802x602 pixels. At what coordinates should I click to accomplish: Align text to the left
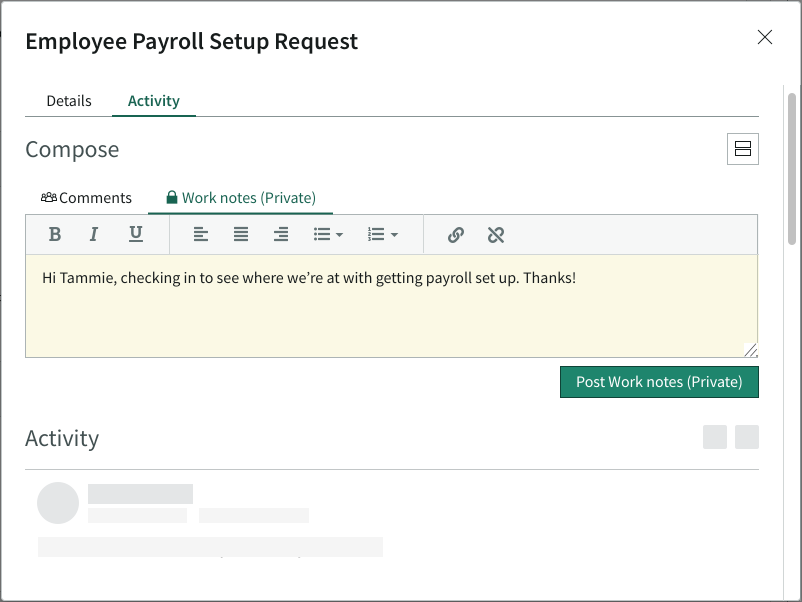[200, 235]
